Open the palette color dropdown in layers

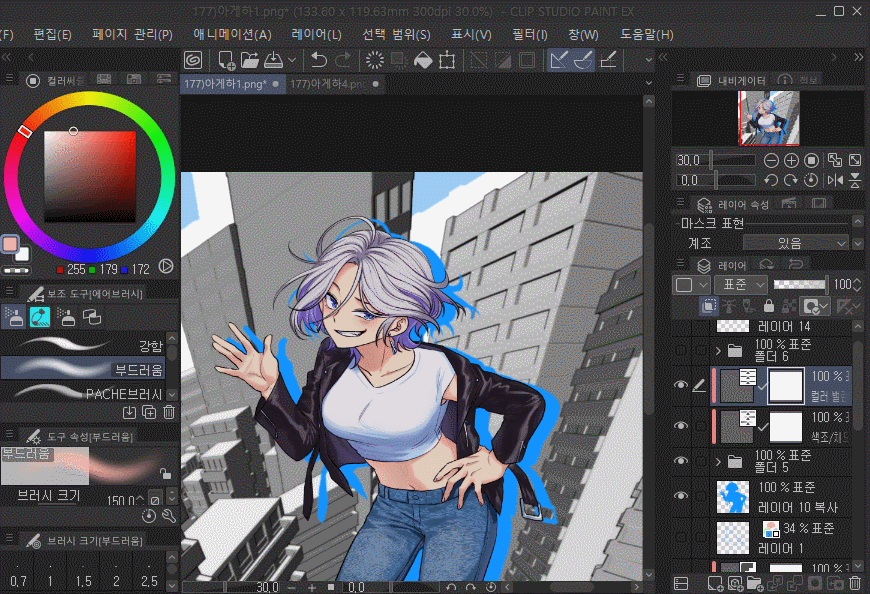pos(690,285)
